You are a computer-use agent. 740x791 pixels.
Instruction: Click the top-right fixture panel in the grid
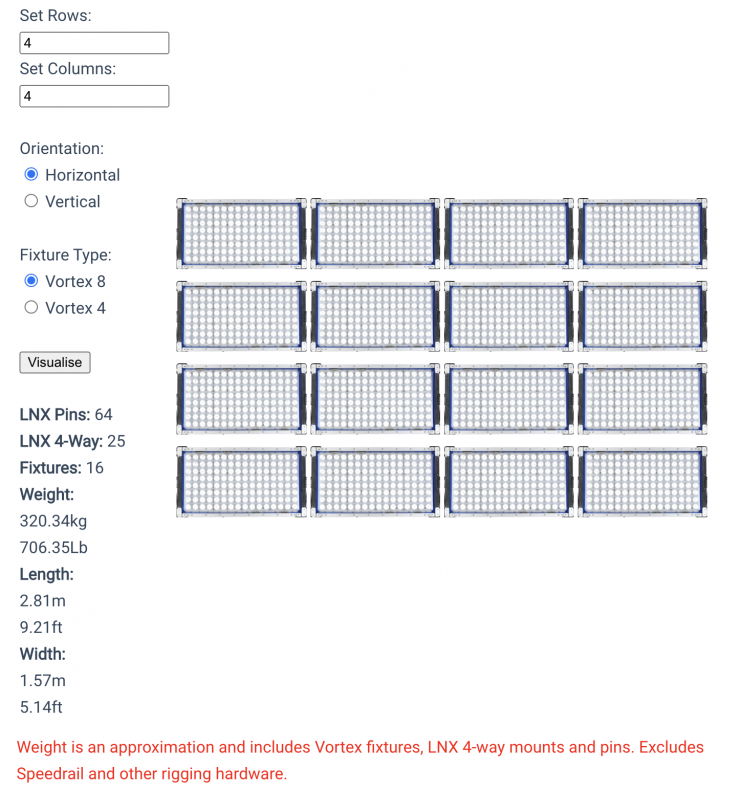pyautogui.click(x=642, y=234)
